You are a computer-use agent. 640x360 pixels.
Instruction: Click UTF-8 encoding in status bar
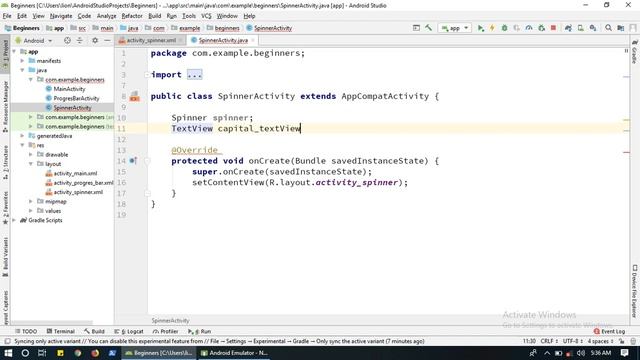tap(572, 341)
